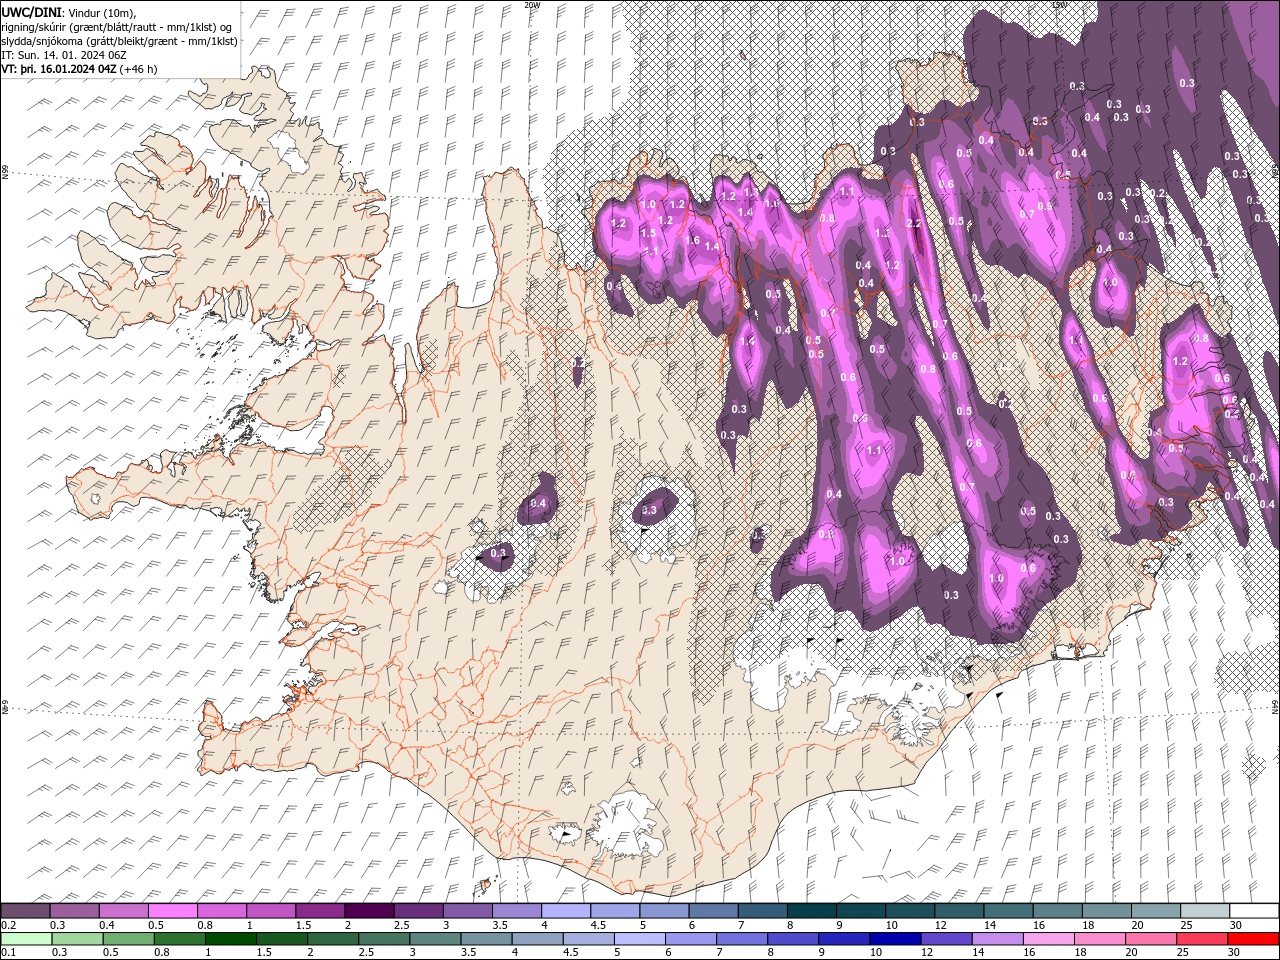Pick the snow legend swatch for 6–7 mm
Screen dimensions: 1280x960
712,911
